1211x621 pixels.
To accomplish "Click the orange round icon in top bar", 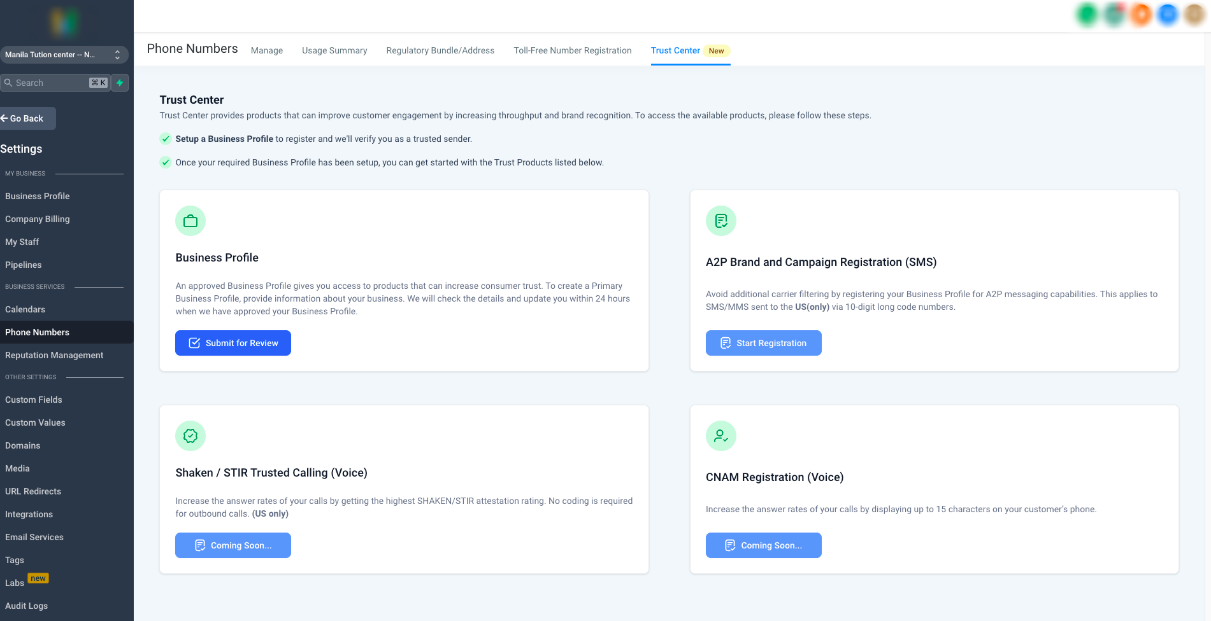I will pyautogui.click(x=1140, y=14).
